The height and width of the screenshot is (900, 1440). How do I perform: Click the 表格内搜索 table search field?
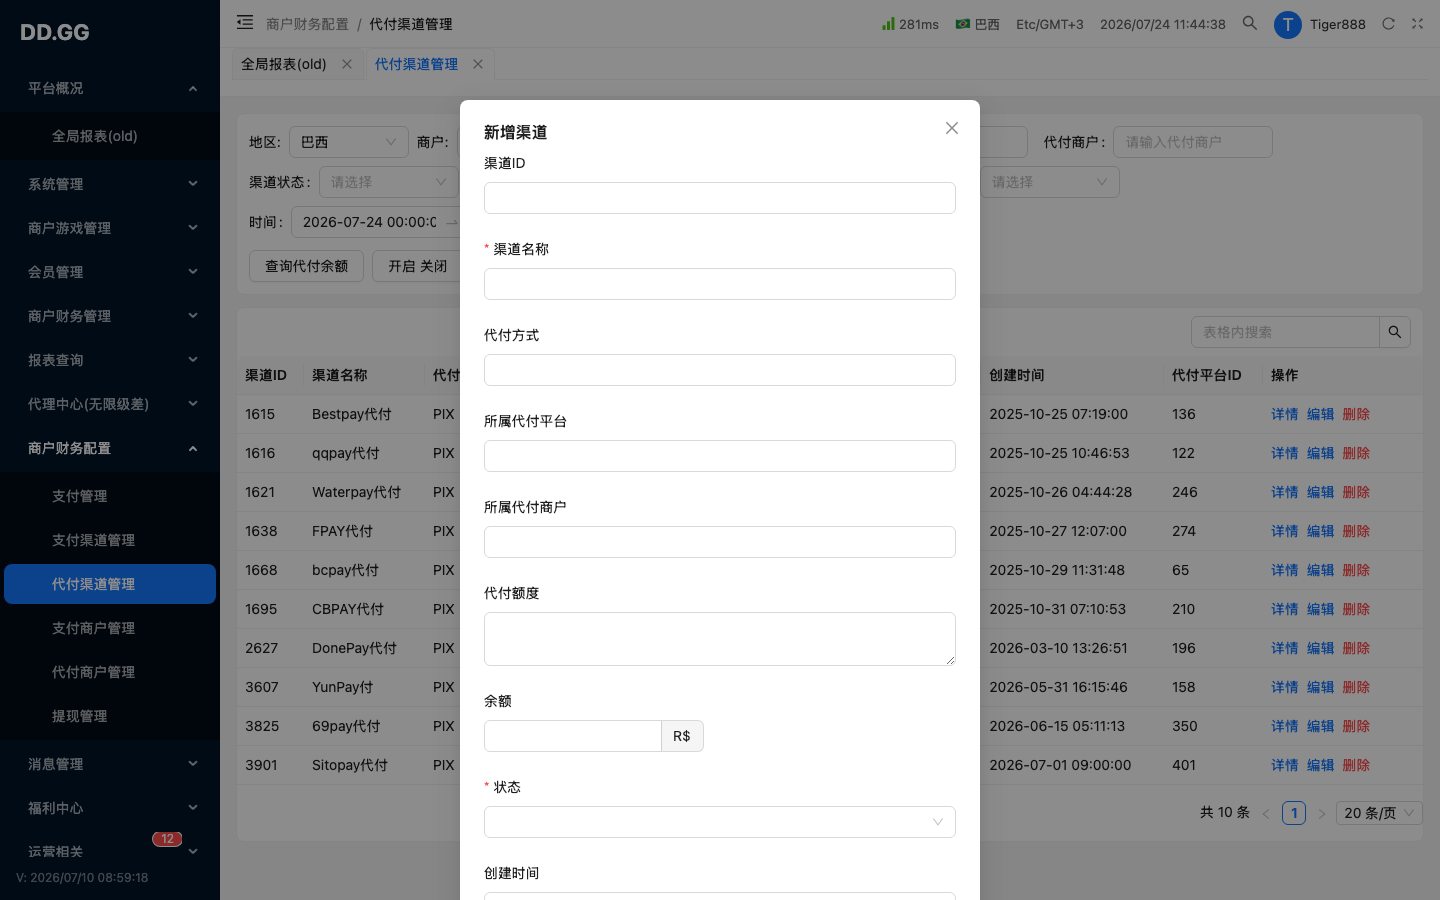click(1285, 332)
